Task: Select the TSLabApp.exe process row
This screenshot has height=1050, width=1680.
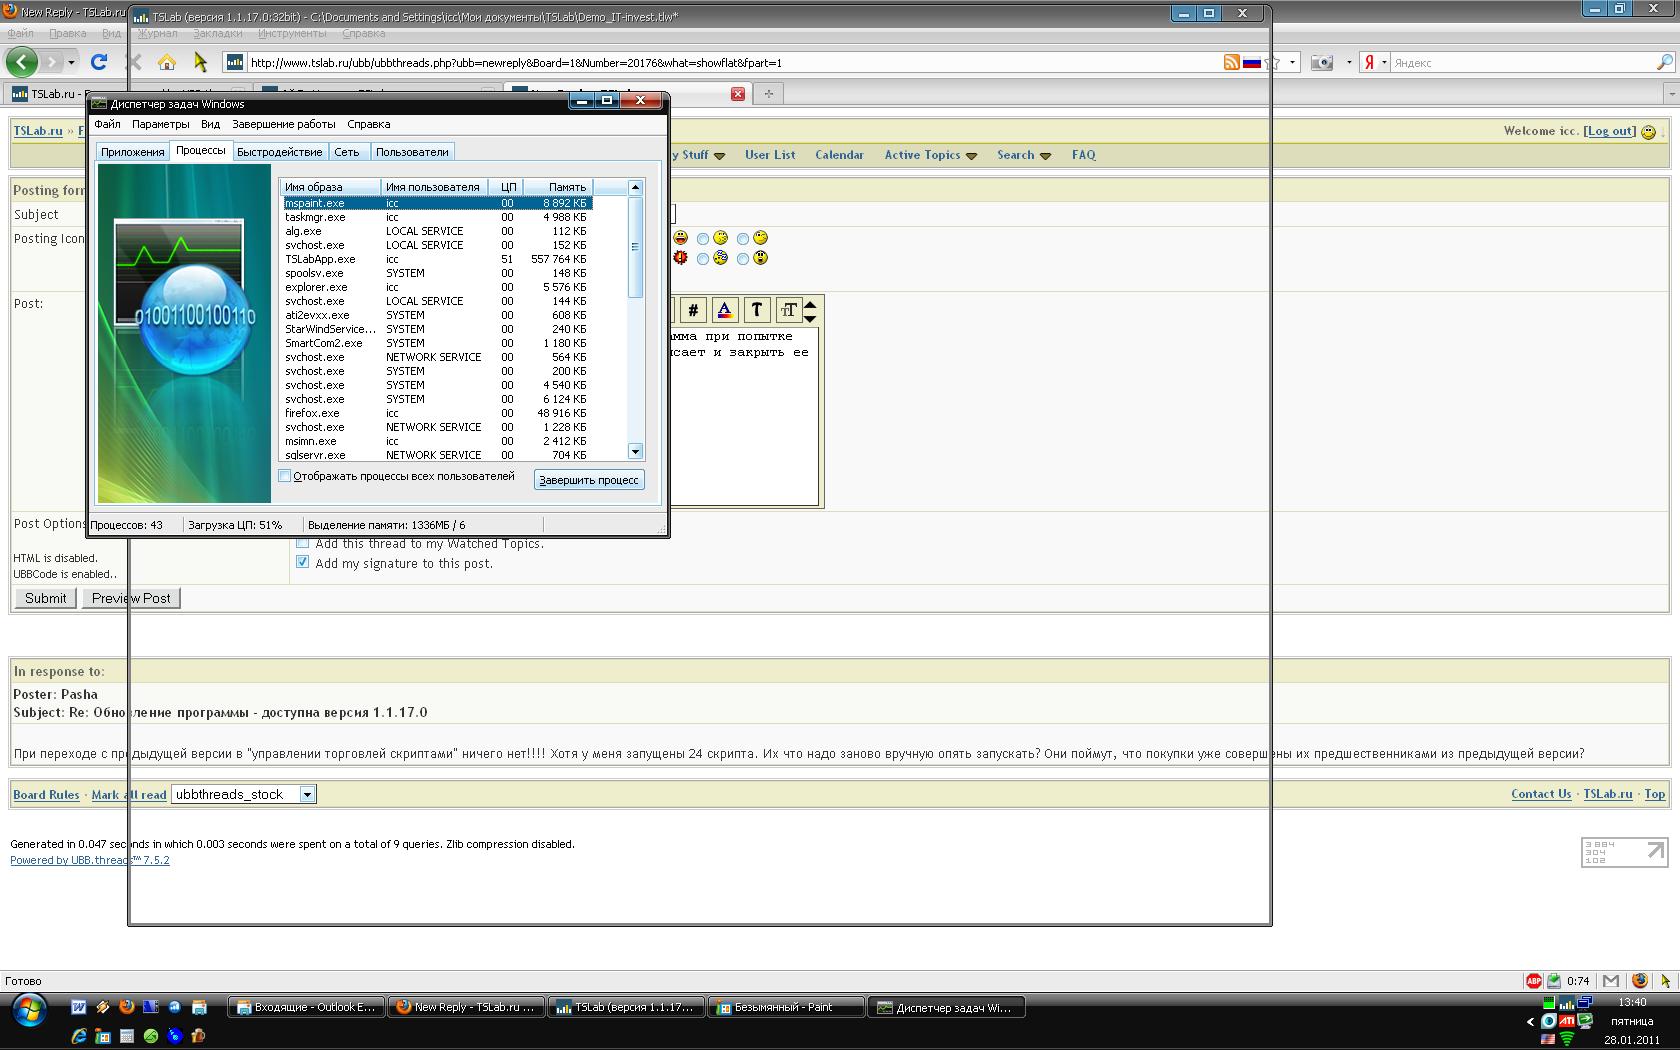Action: coord(437,259)
